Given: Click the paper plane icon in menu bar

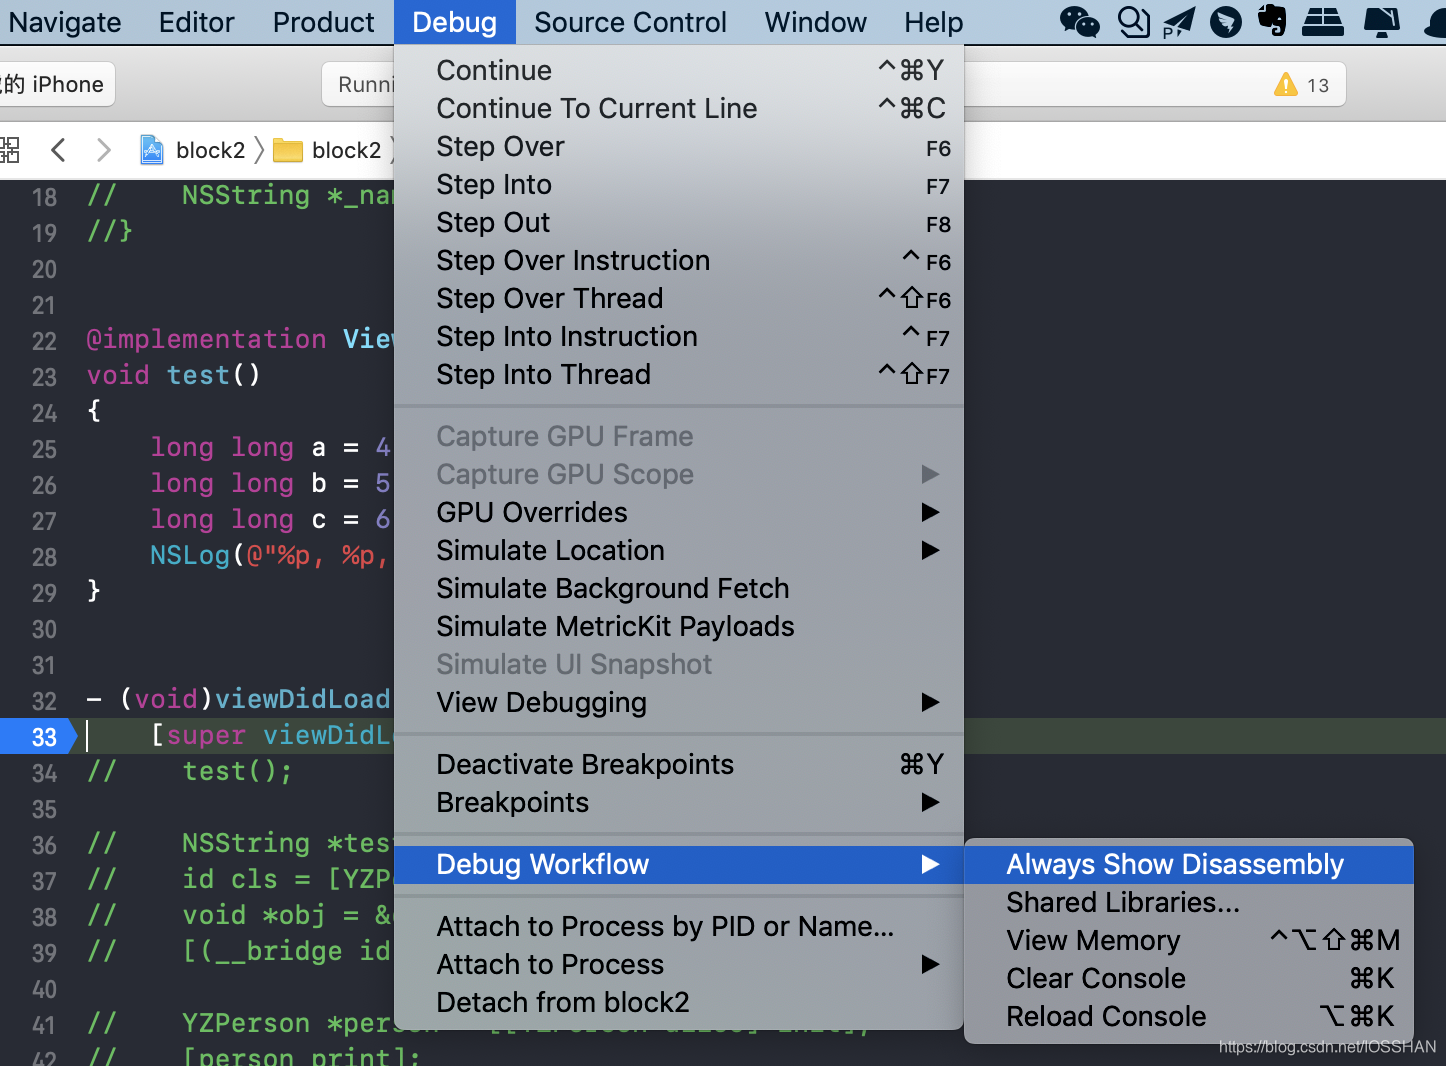Looking at the screenshot, I should (x=1178, y=21).
